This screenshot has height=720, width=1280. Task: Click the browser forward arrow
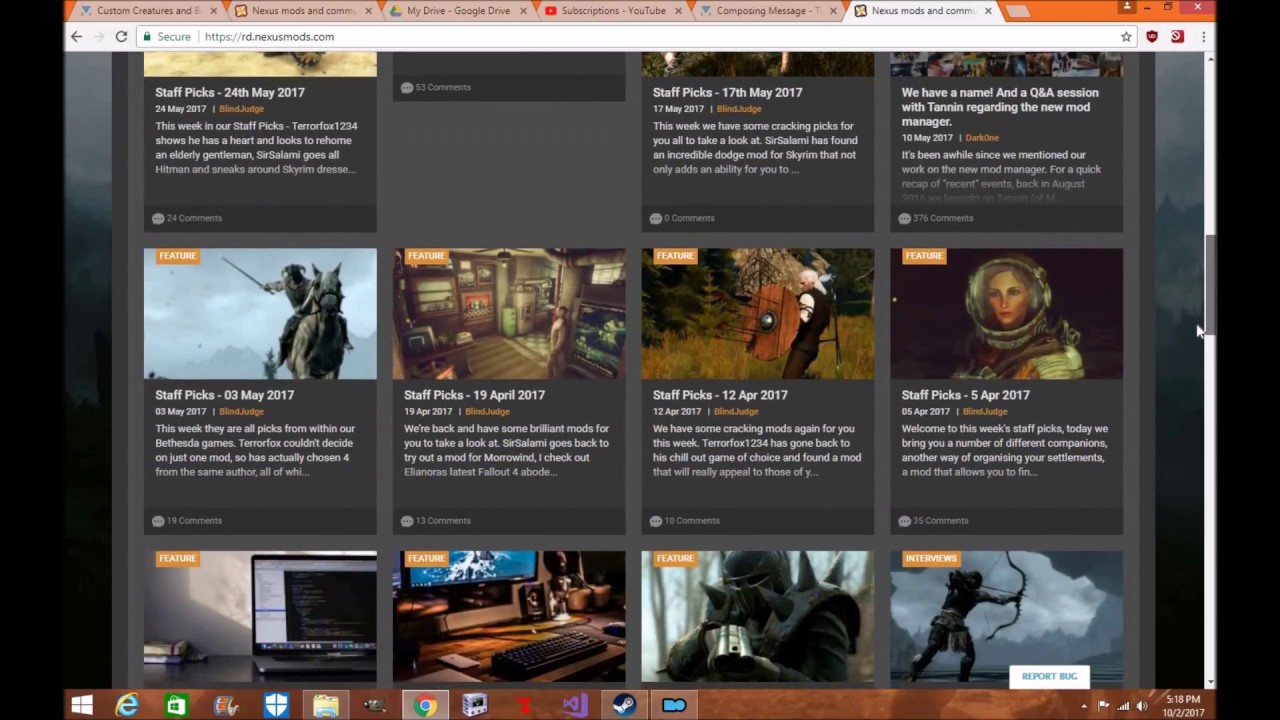[x=99, y=36]
